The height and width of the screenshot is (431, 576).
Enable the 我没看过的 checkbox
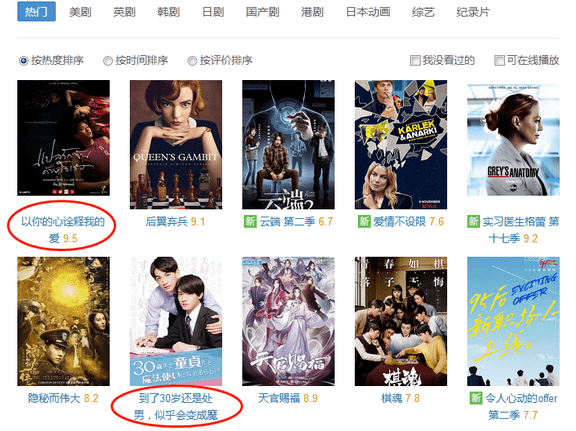415,61
